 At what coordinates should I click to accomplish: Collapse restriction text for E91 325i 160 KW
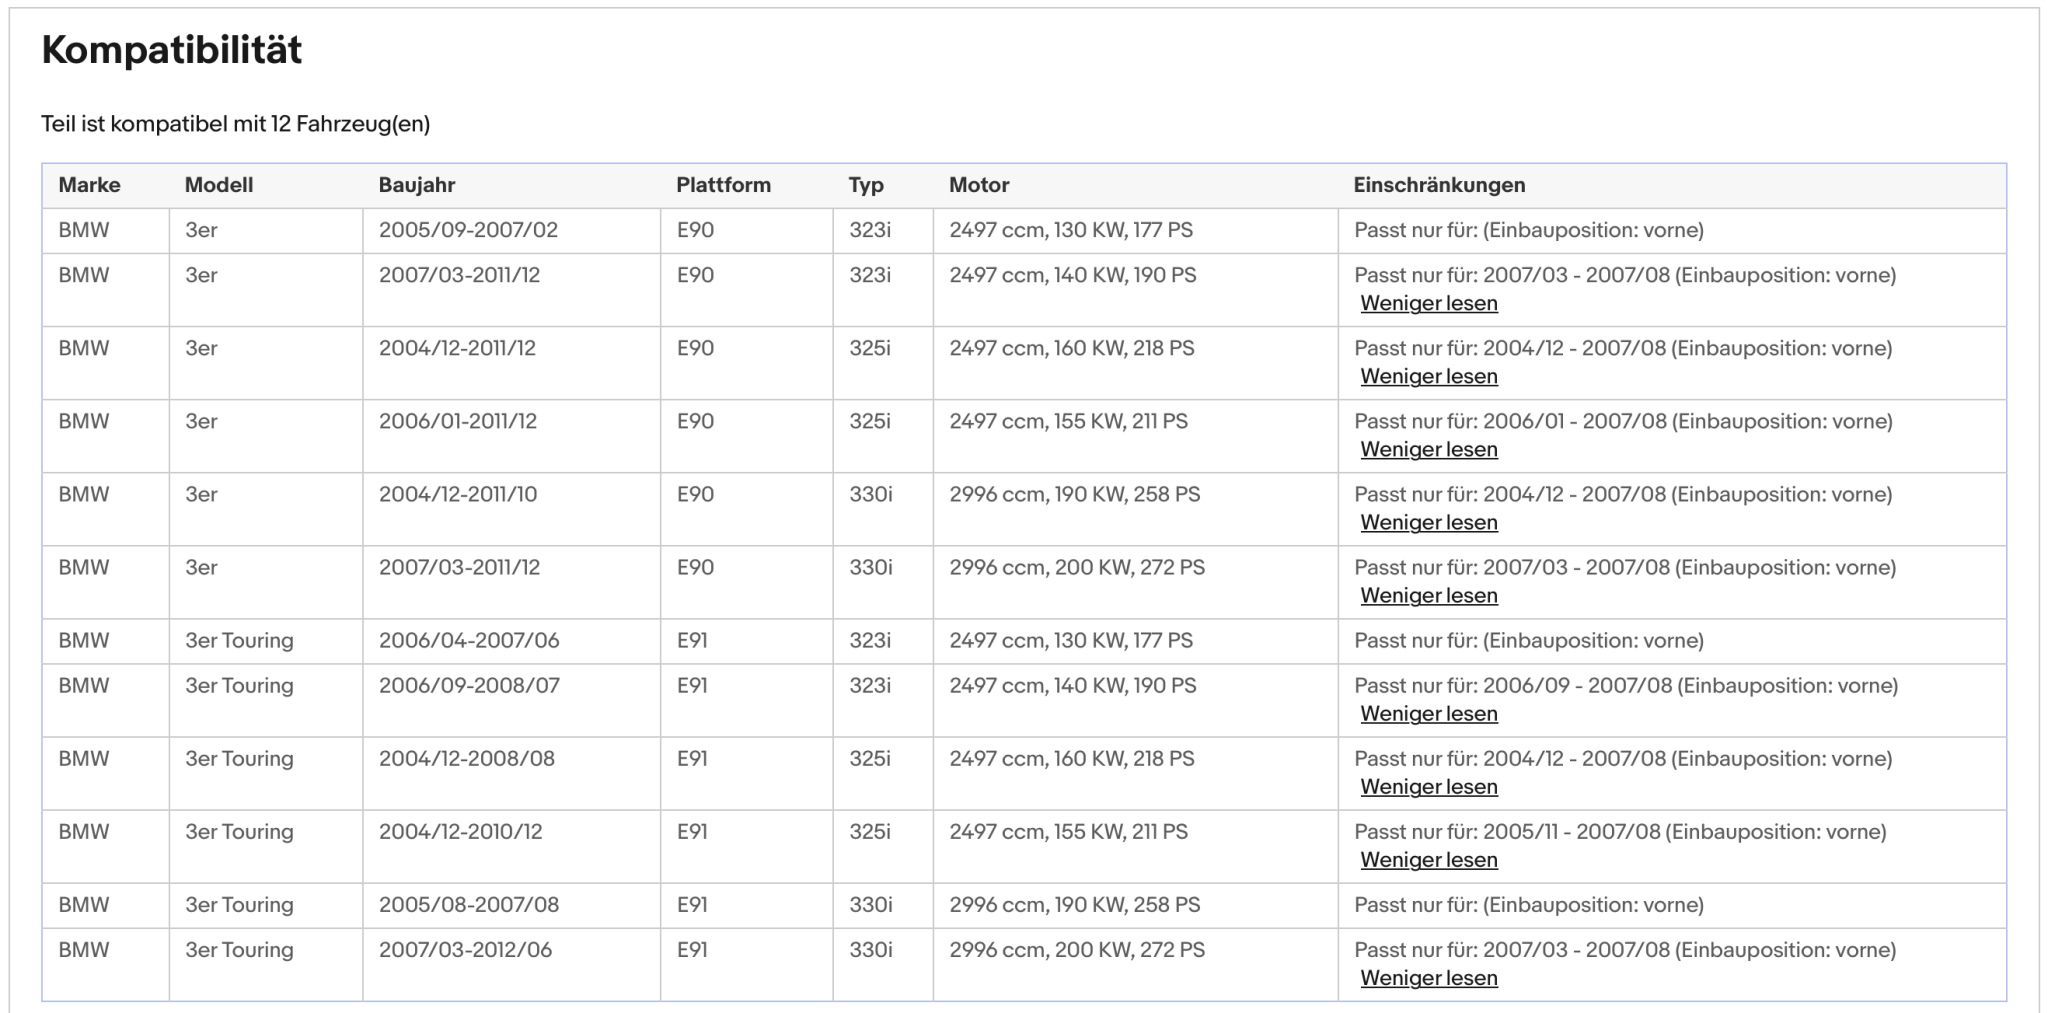[x=1429, y=786]
